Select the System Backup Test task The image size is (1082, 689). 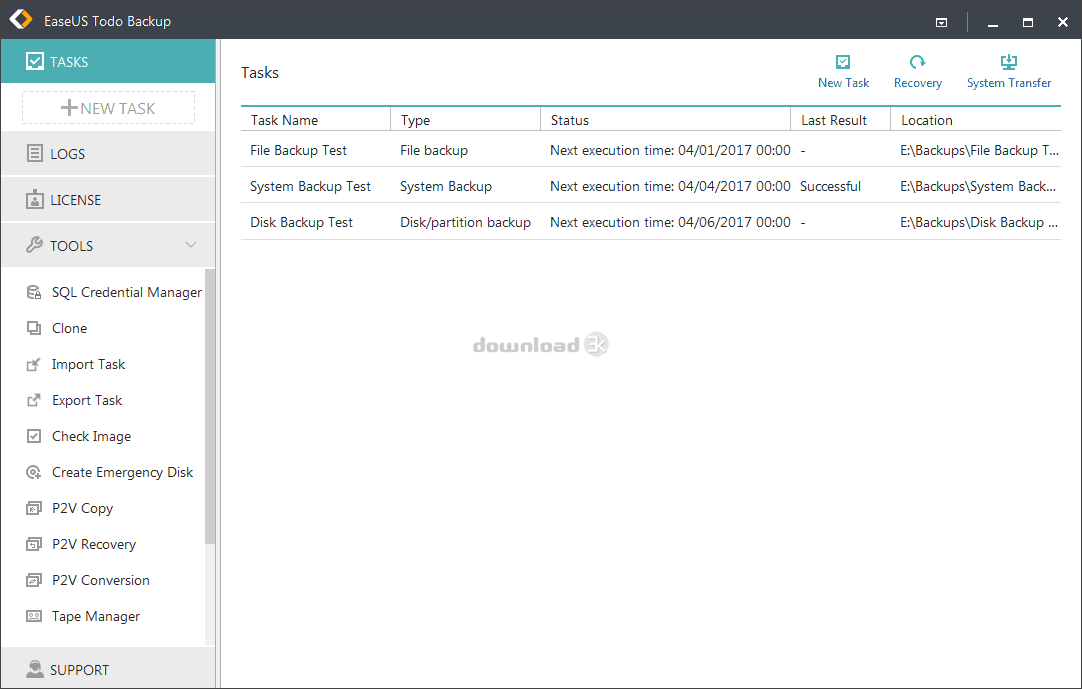pyautogui.click(x=310, y=186)
